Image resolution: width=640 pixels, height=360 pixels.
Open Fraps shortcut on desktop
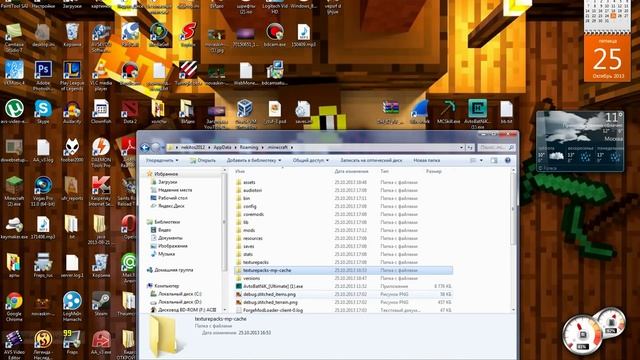coord(72,342)
